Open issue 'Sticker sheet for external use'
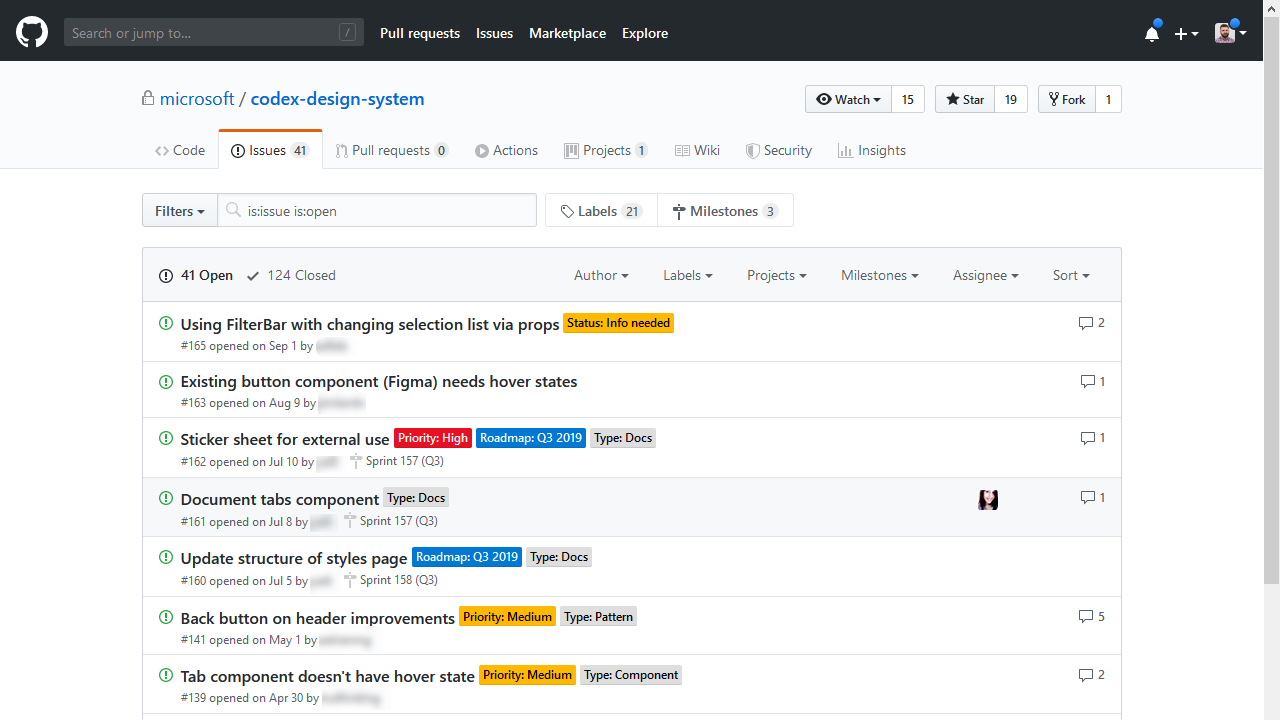This screenshot has width=1280, height=720. point(285,439)
